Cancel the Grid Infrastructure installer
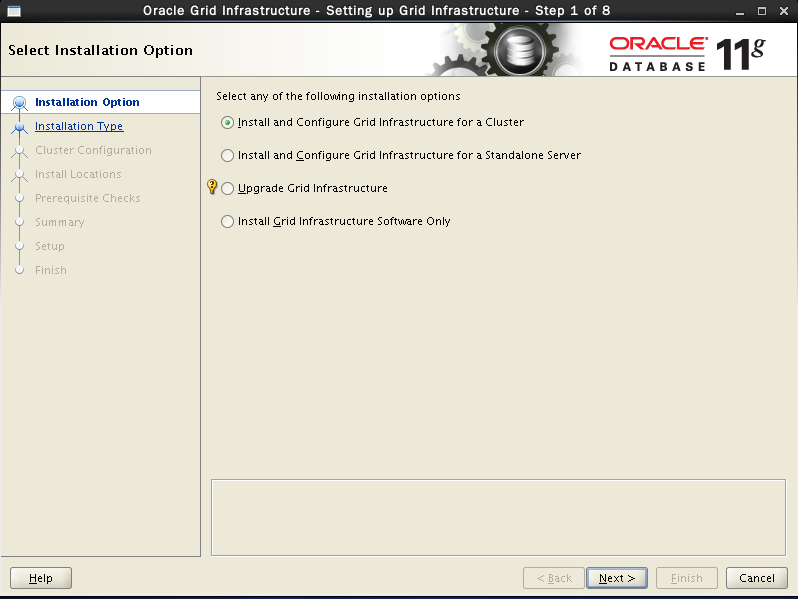This screenshot has width=798, height=599. 756,578
